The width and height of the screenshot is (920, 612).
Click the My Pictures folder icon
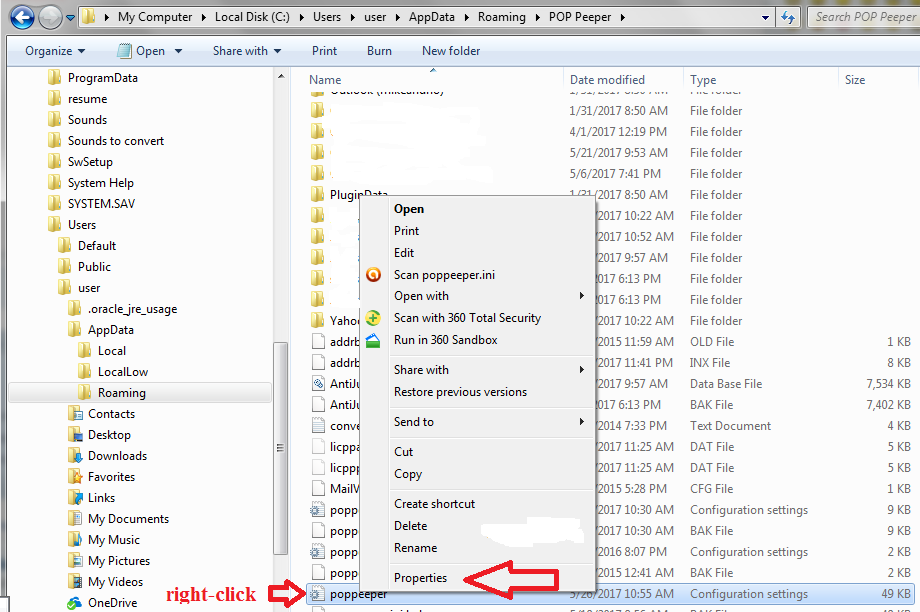(x=75, y=560)
